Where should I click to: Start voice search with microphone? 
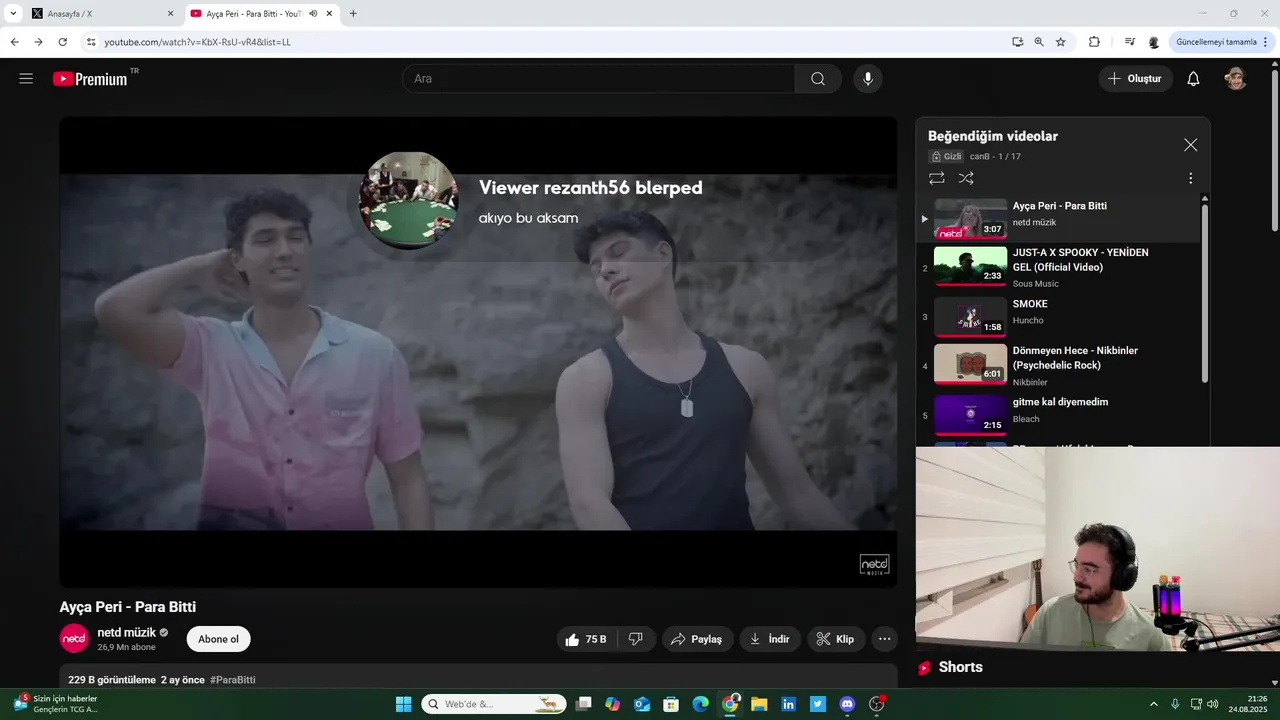(868, 79)
